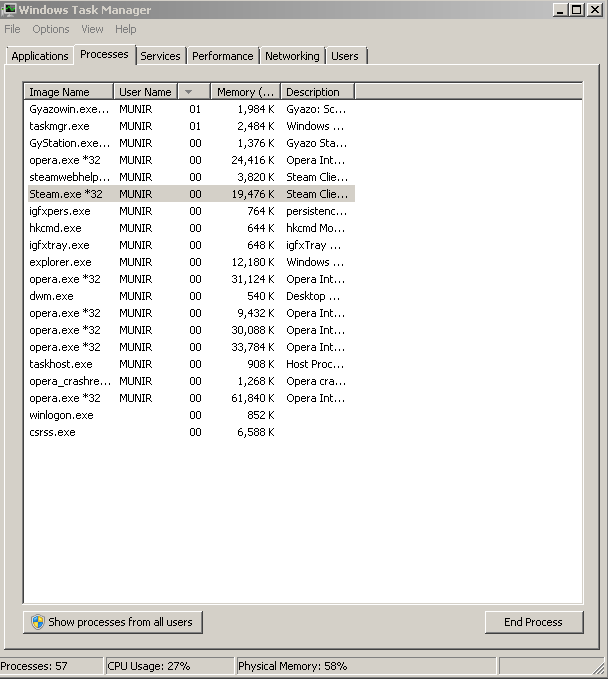The image size is (608, 679).
Task: Sort by Memory column header
Action: coord(246,92)
